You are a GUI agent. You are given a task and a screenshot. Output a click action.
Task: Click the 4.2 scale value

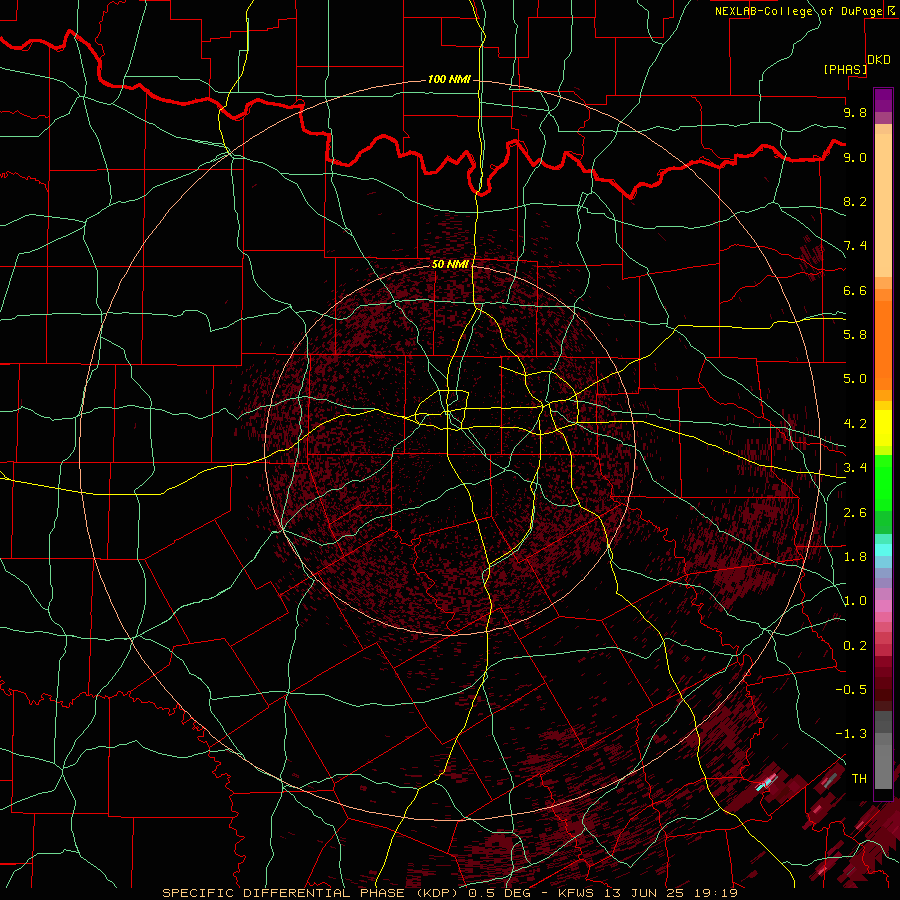click(x=855, y=424)
